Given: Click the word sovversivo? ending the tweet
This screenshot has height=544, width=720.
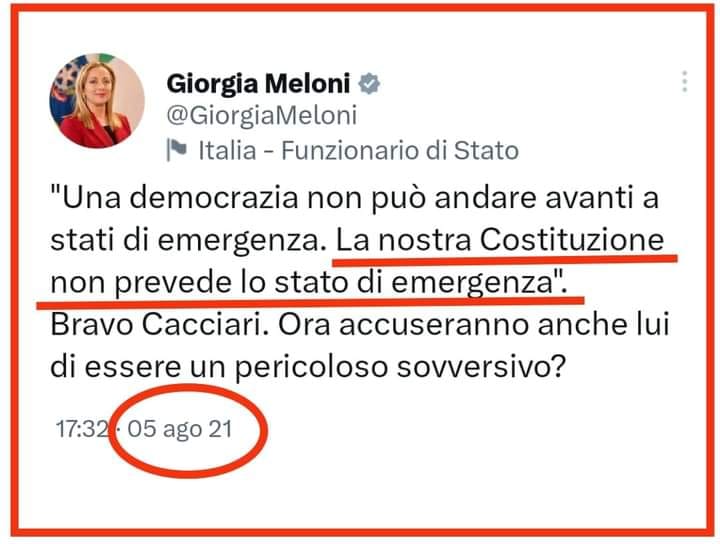Looking at the screenshot, I should (480, 367).
